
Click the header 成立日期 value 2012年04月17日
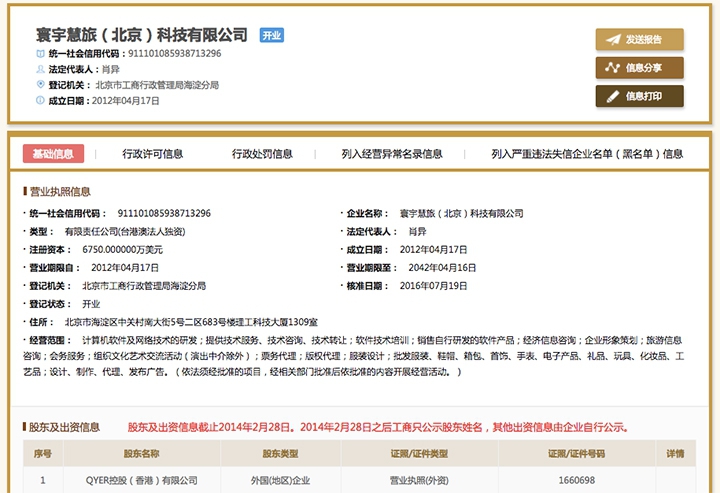pyautogui.click(x=126, y=101)
